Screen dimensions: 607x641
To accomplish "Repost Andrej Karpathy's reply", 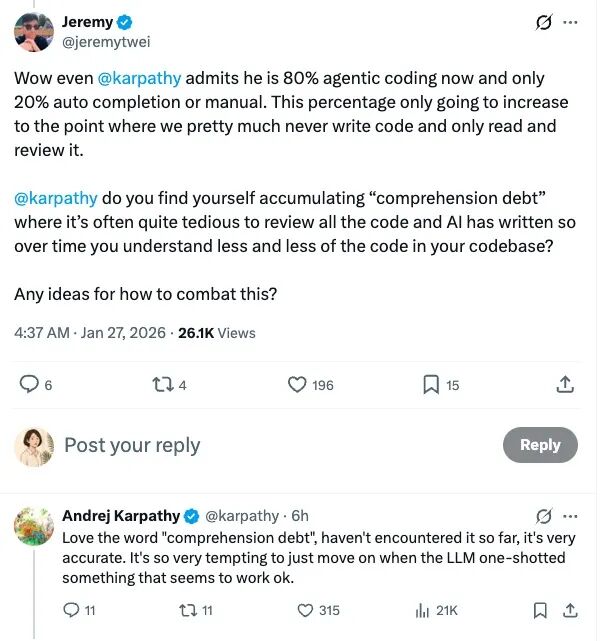I will [x=184, y=610].
